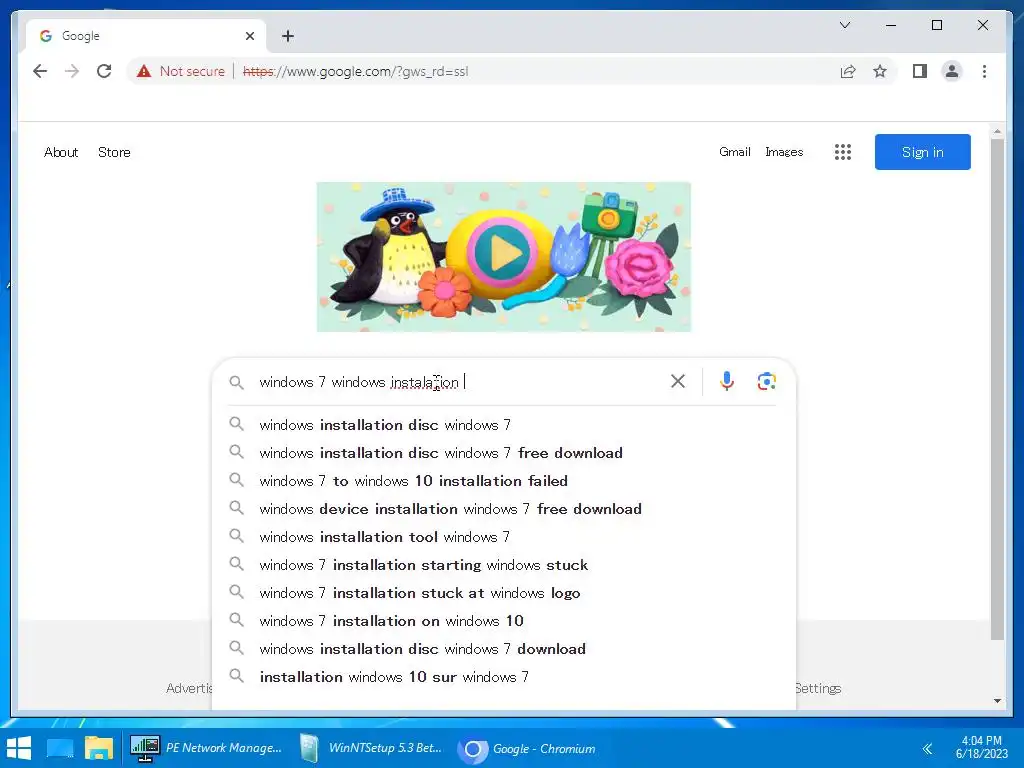Select suggestion 'windows 7 installation on windows 10'

[504, 621]
